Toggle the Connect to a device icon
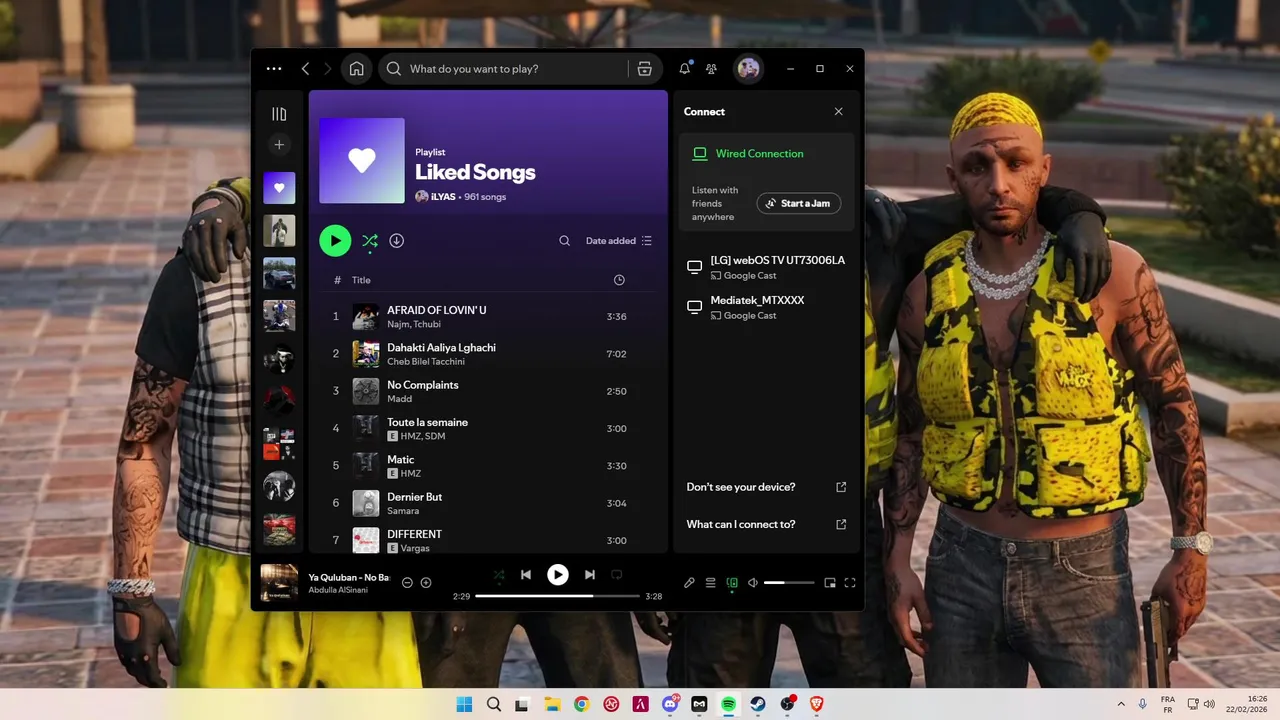 tap(732, 583)
